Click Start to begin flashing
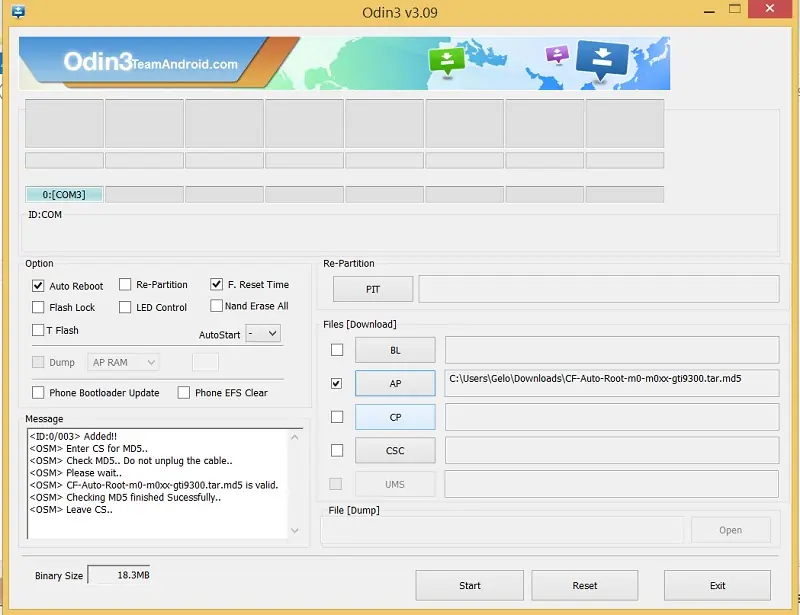800x615 pixels. 469,585
